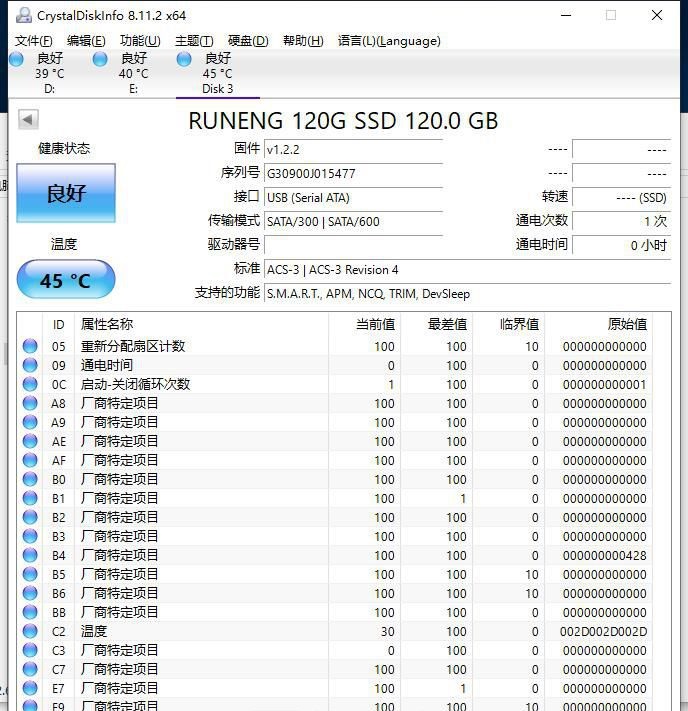
Task: Click status icon of row B6
Action: tap(30, 594)
